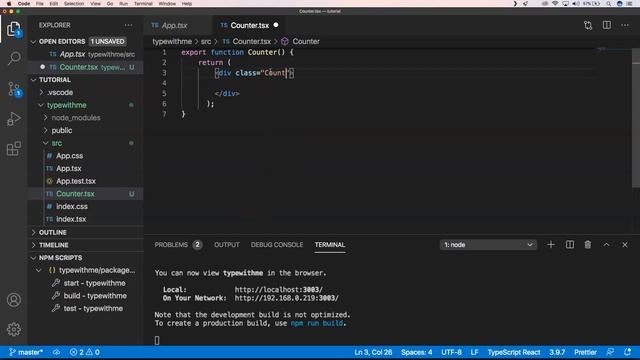
Task: Kill the terminal with trash icon
Action: pyautogui.click(x=588, y=244)
